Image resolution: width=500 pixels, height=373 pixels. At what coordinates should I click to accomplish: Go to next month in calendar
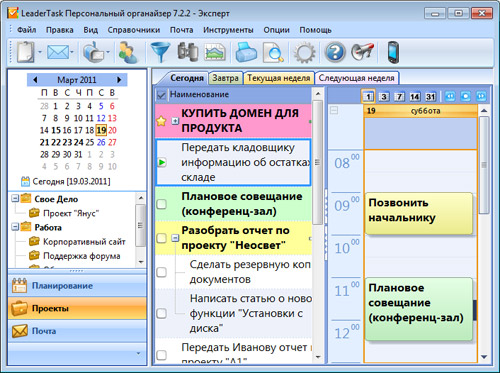coord(119,80)
